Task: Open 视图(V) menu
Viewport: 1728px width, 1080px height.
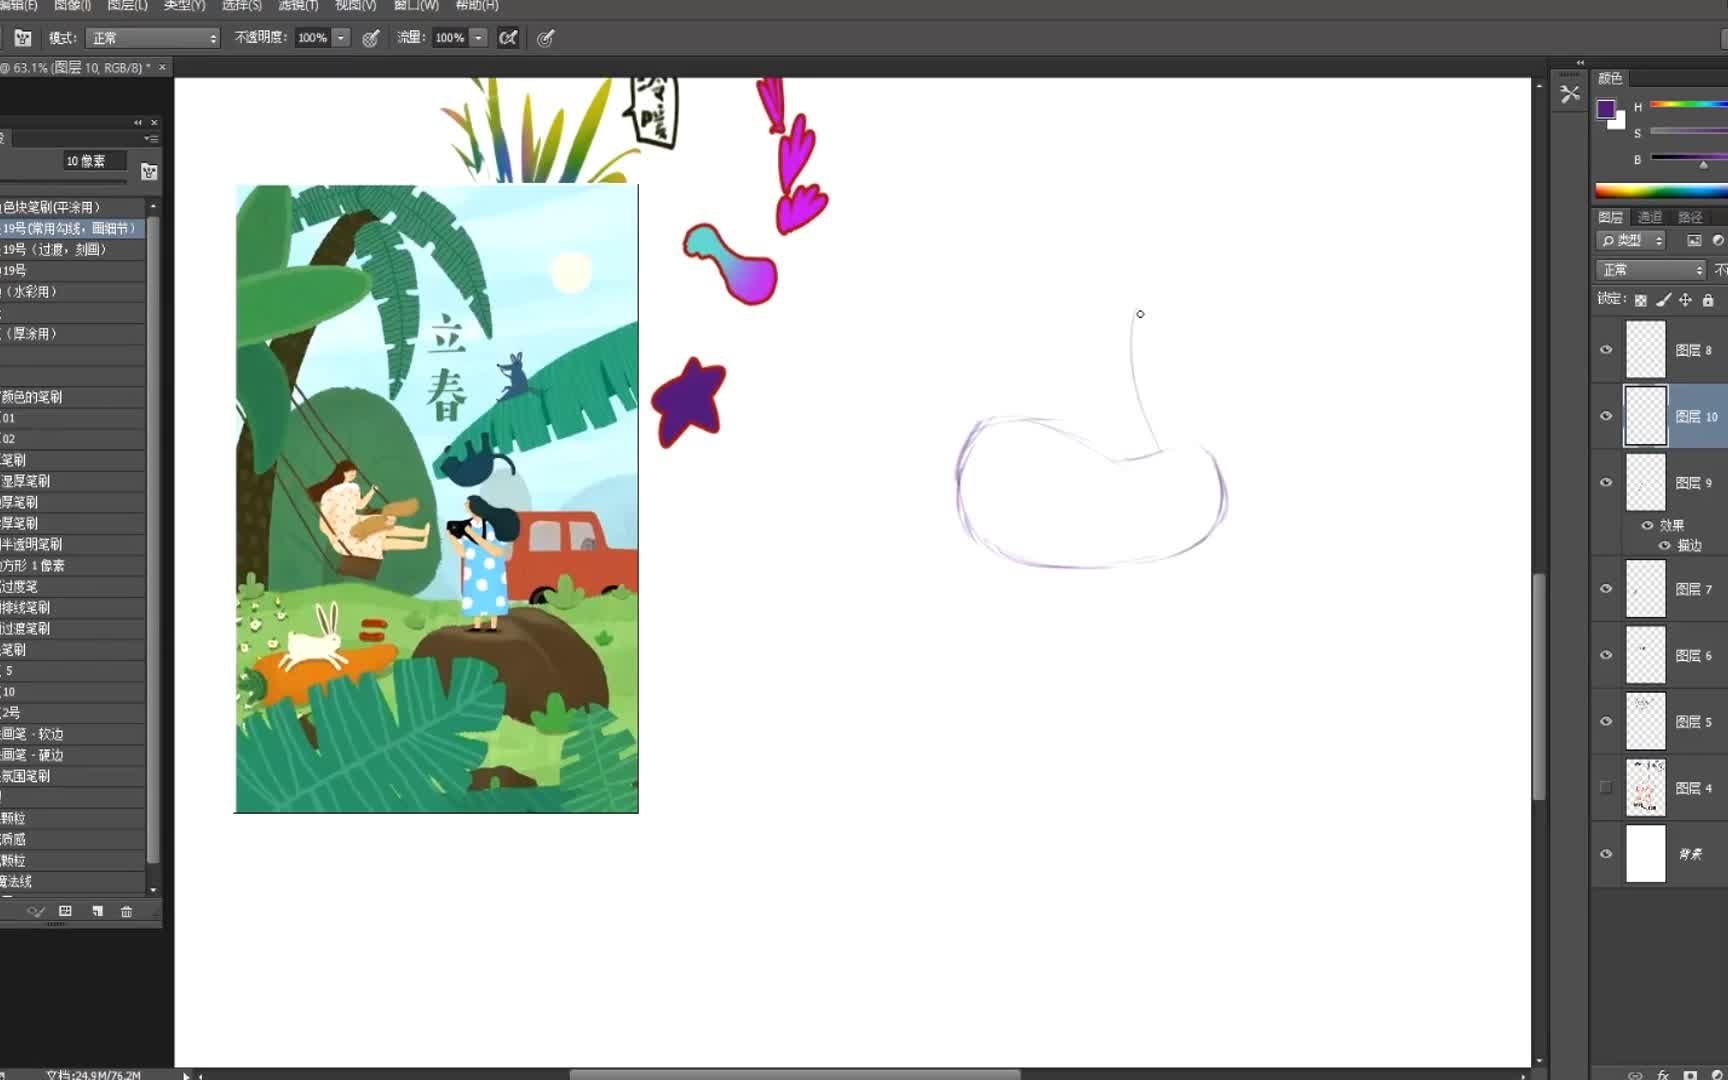Action: tap(355, 5)
